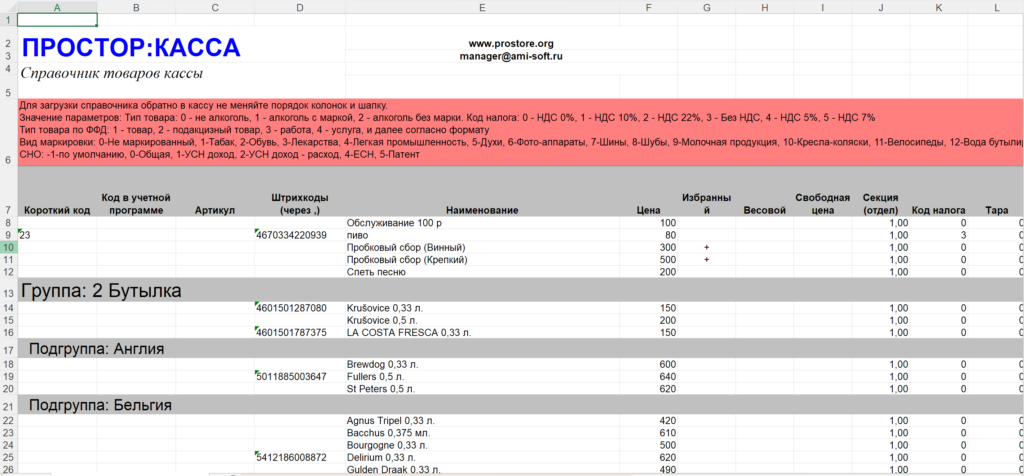The height and width of the screenshot is (476, 1024).
Task: Select the ПРОСТОР:КАССА title cell
Action: [131, 48]
